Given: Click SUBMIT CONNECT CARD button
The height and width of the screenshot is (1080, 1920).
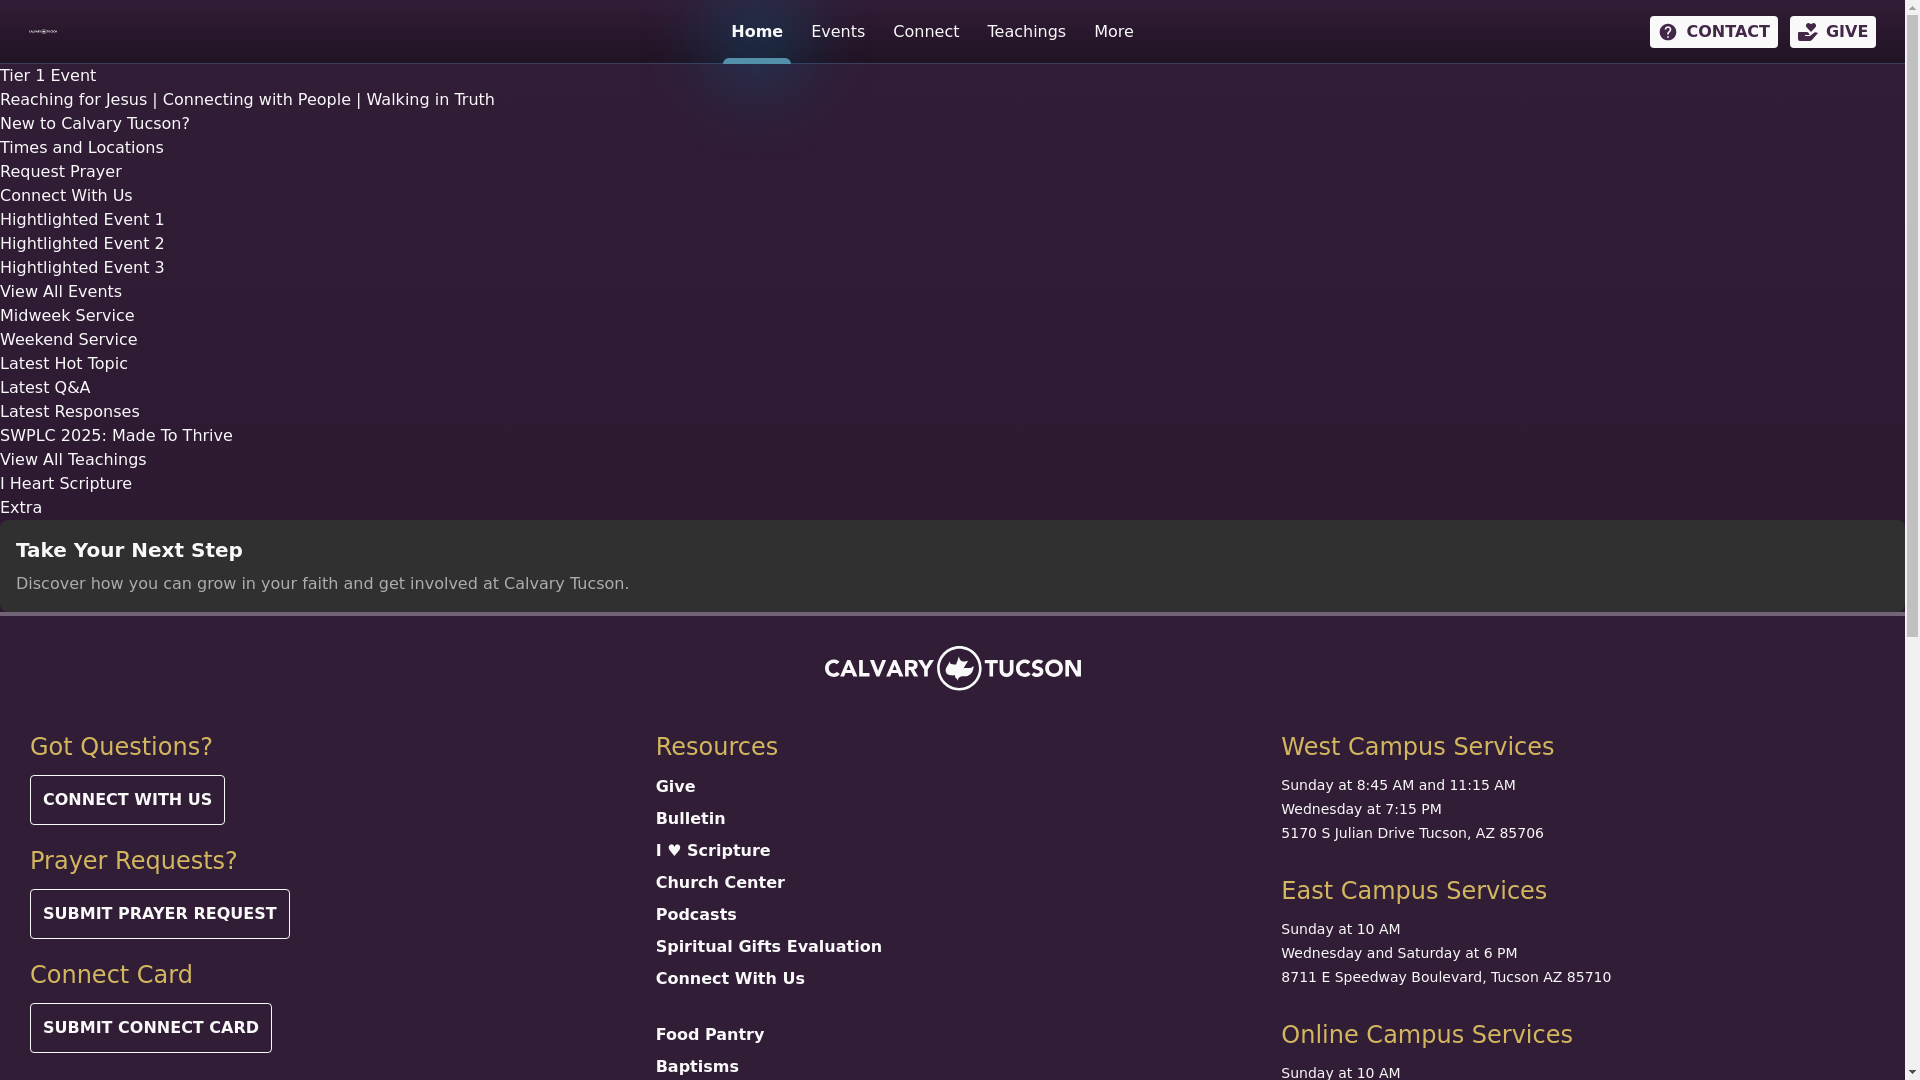Looking at the screenshot, I should (x=151, y=1028).
